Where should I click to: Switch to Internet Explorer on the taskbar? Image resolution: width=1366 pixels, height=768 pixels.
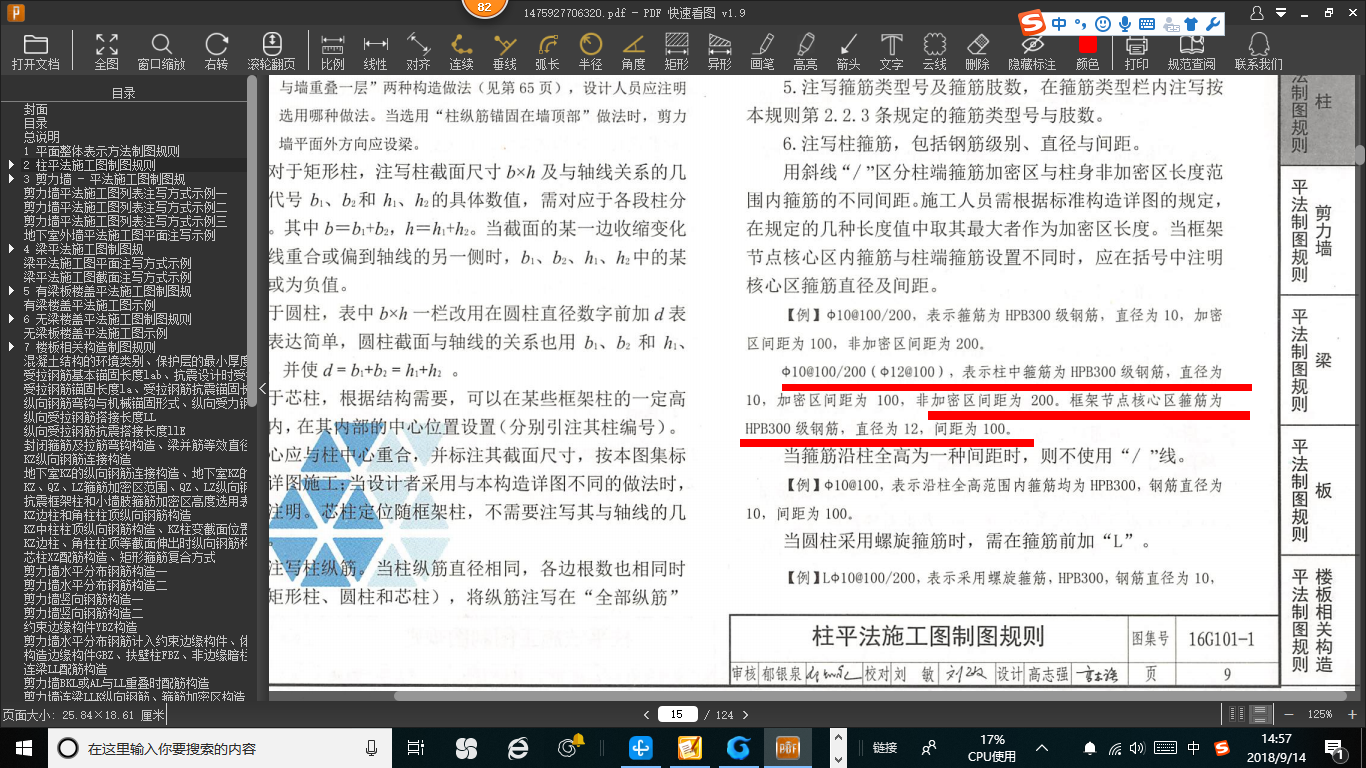tap(517, 747)
